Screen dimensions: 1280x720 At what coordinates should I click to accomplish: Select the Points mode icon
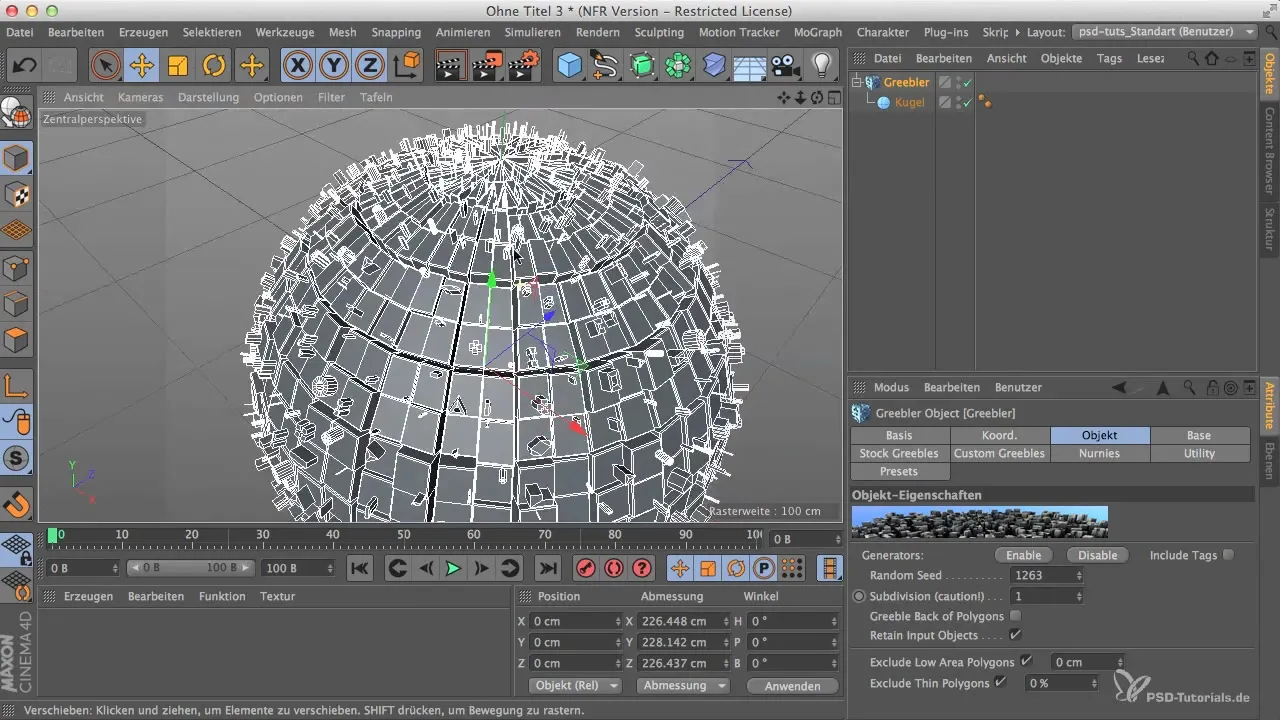(17, 268)
